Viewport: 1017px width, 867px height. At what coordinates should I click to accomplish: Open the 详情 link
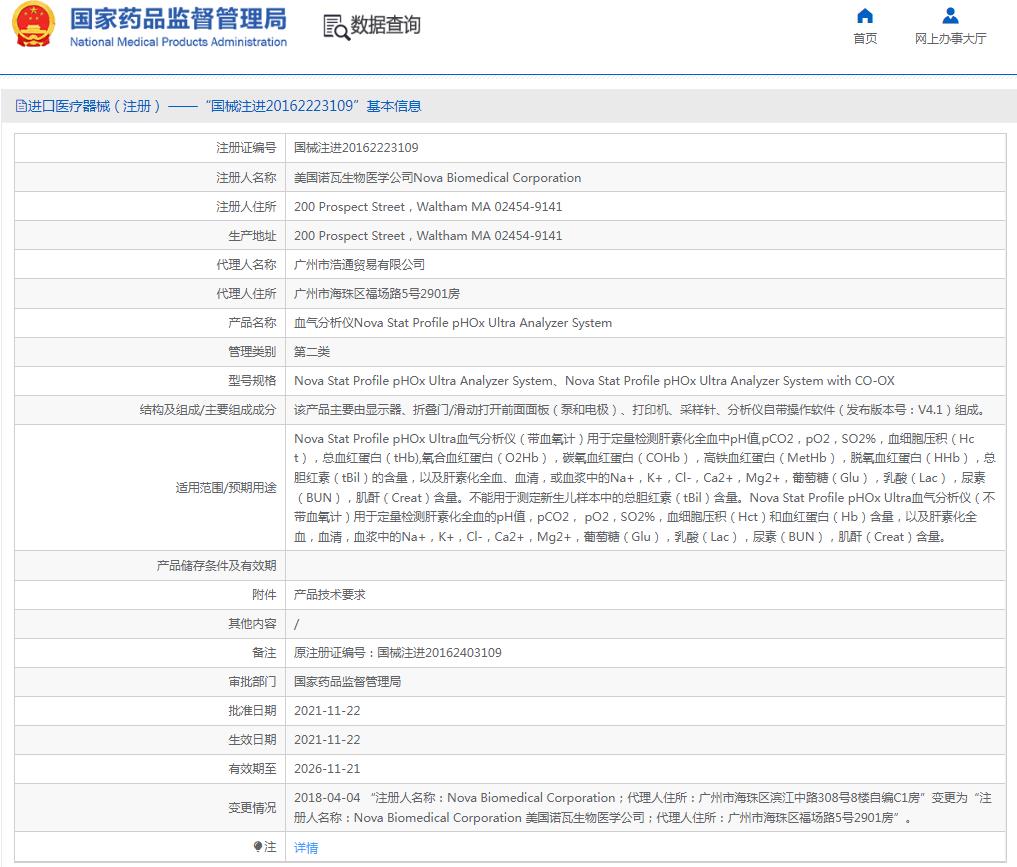[306, 848]
